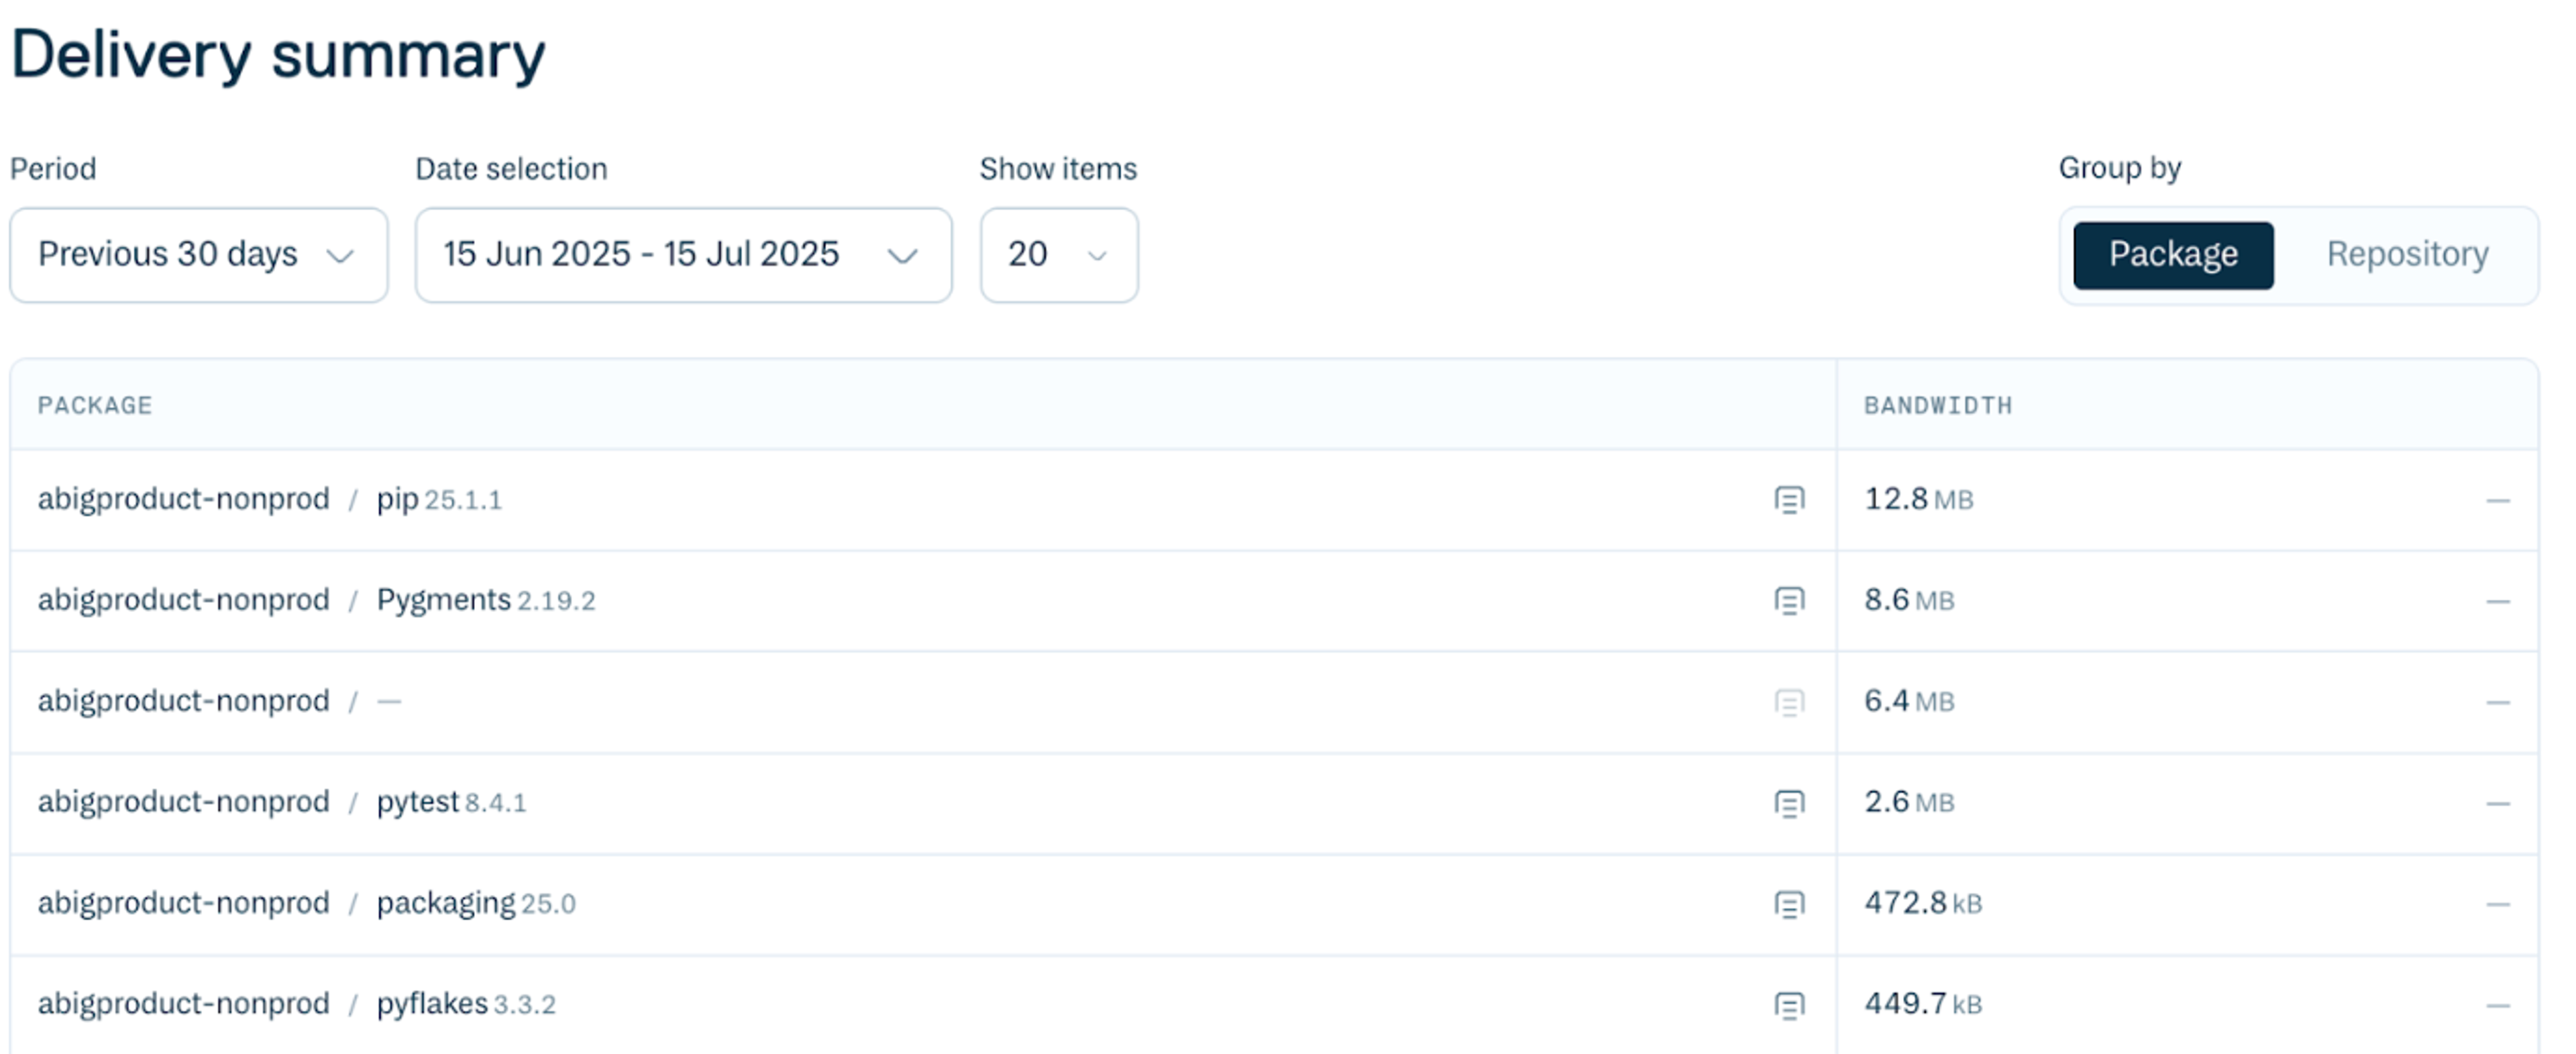Group delivery summary by Repository
Image resolution: width=2576 pixels, height=1054 pixels.
[x=2406, y=255]
